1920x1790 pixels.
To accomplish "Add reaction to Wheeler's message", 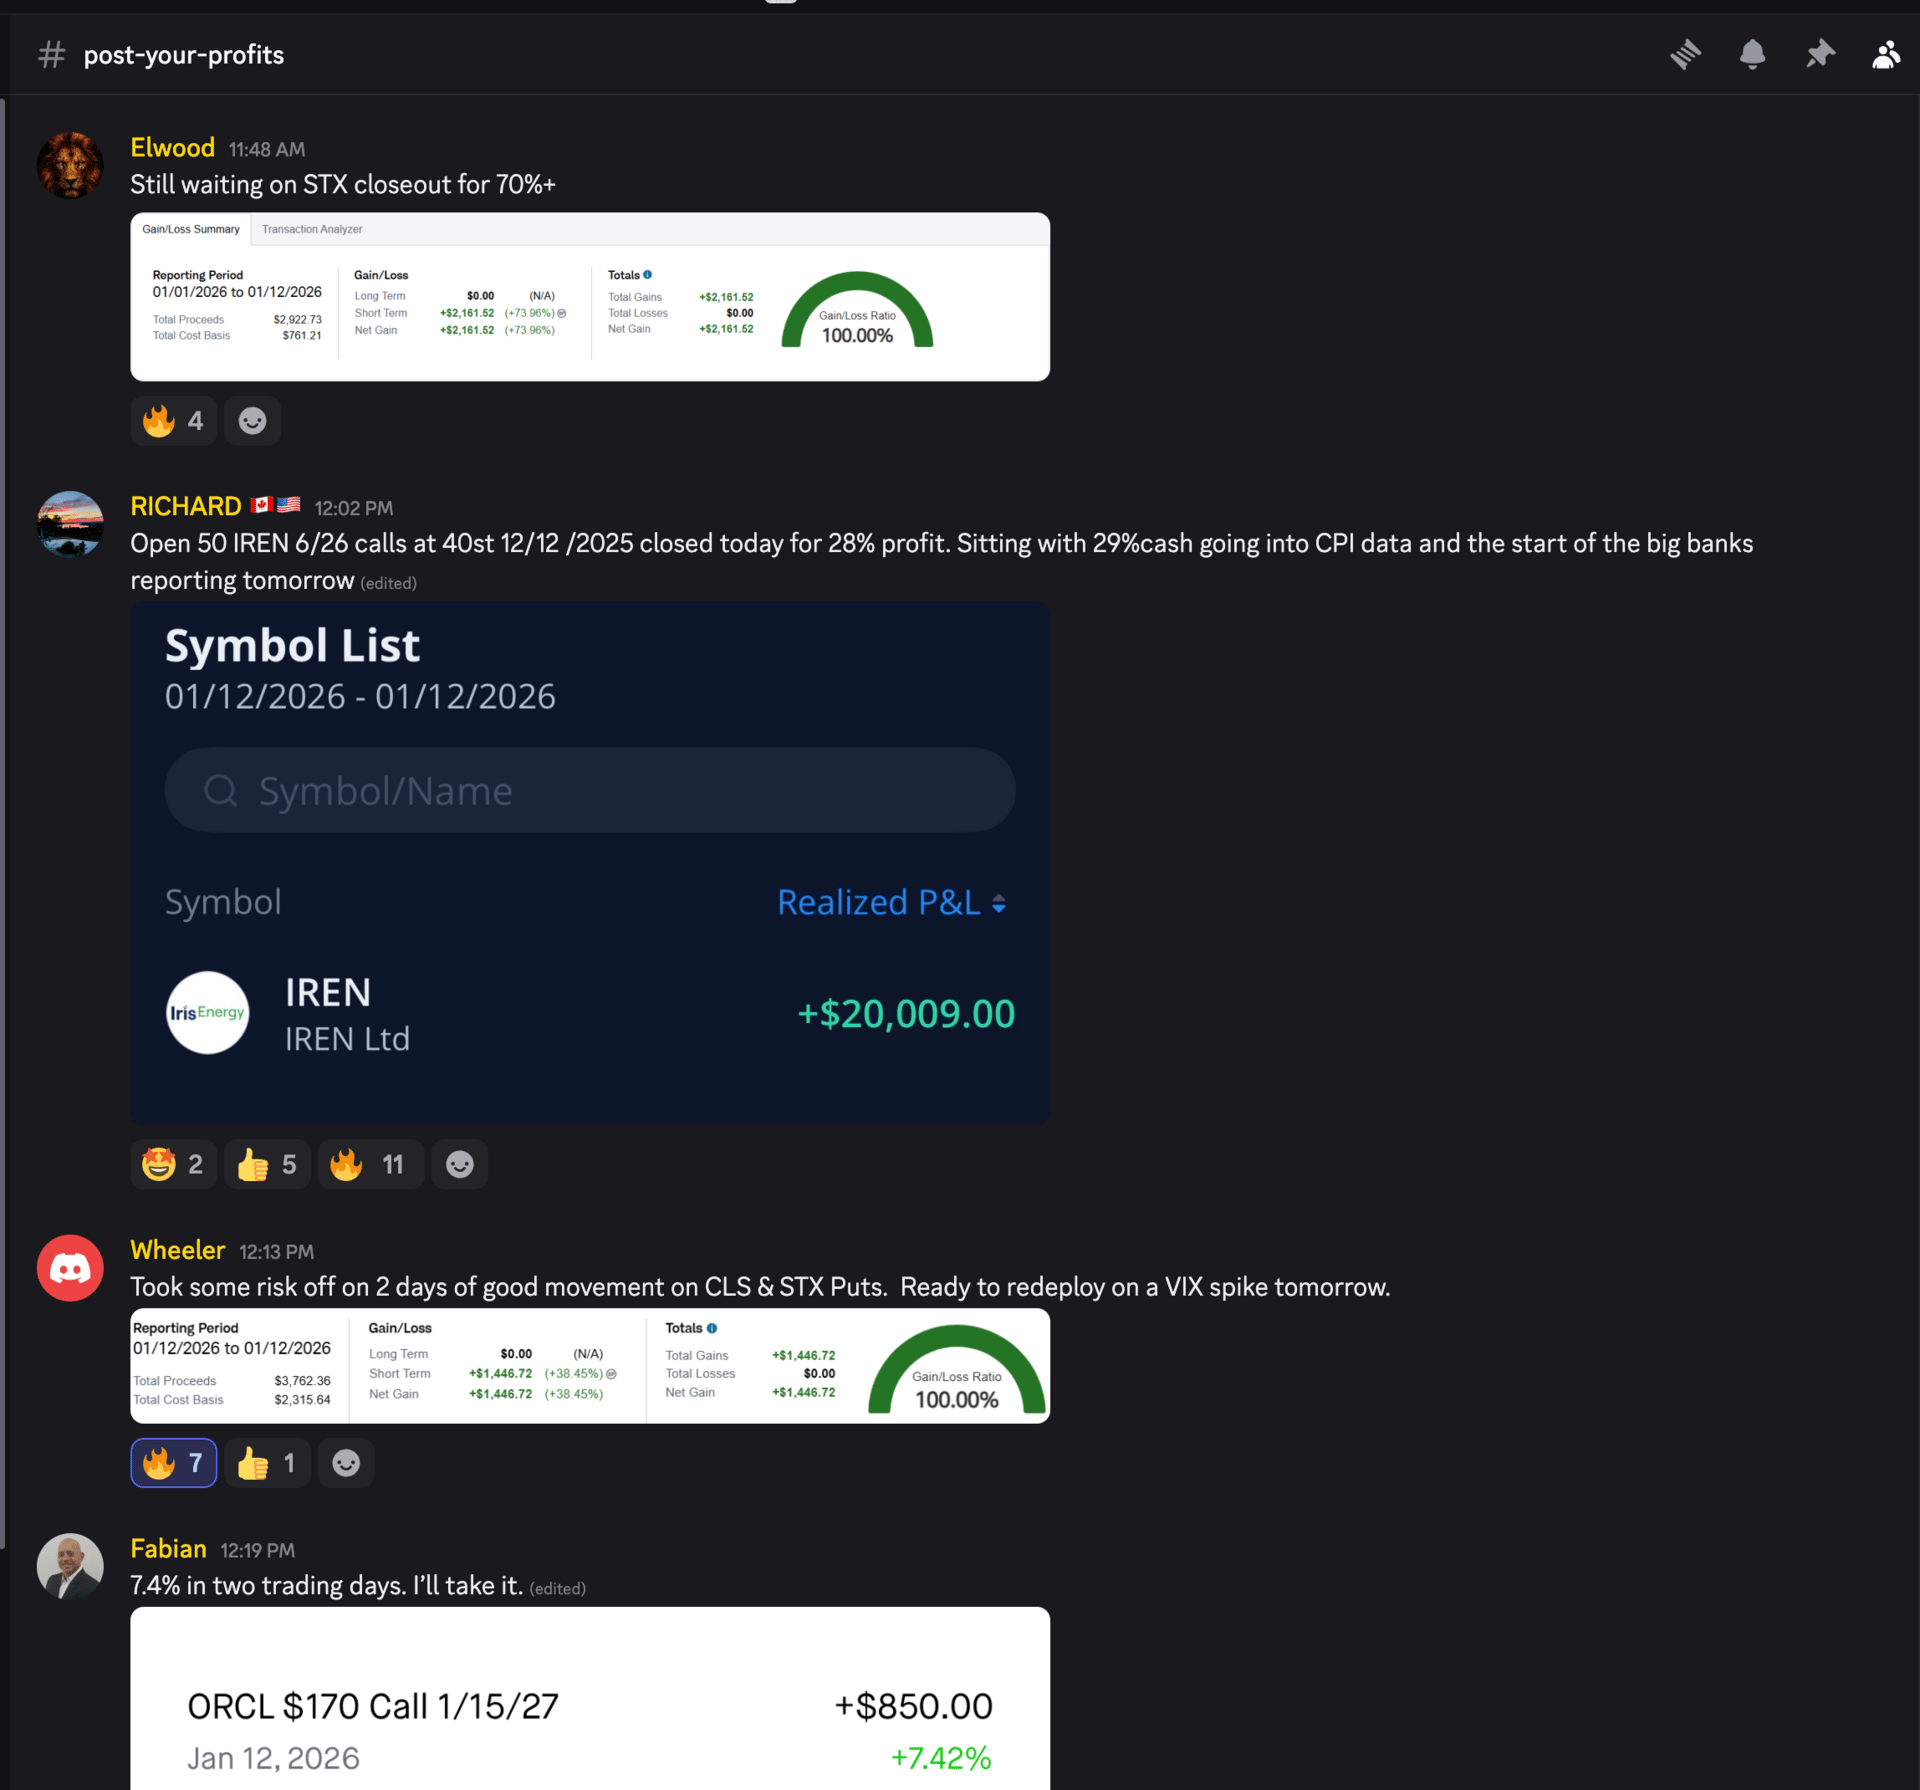I will (x=346, y=1463).
